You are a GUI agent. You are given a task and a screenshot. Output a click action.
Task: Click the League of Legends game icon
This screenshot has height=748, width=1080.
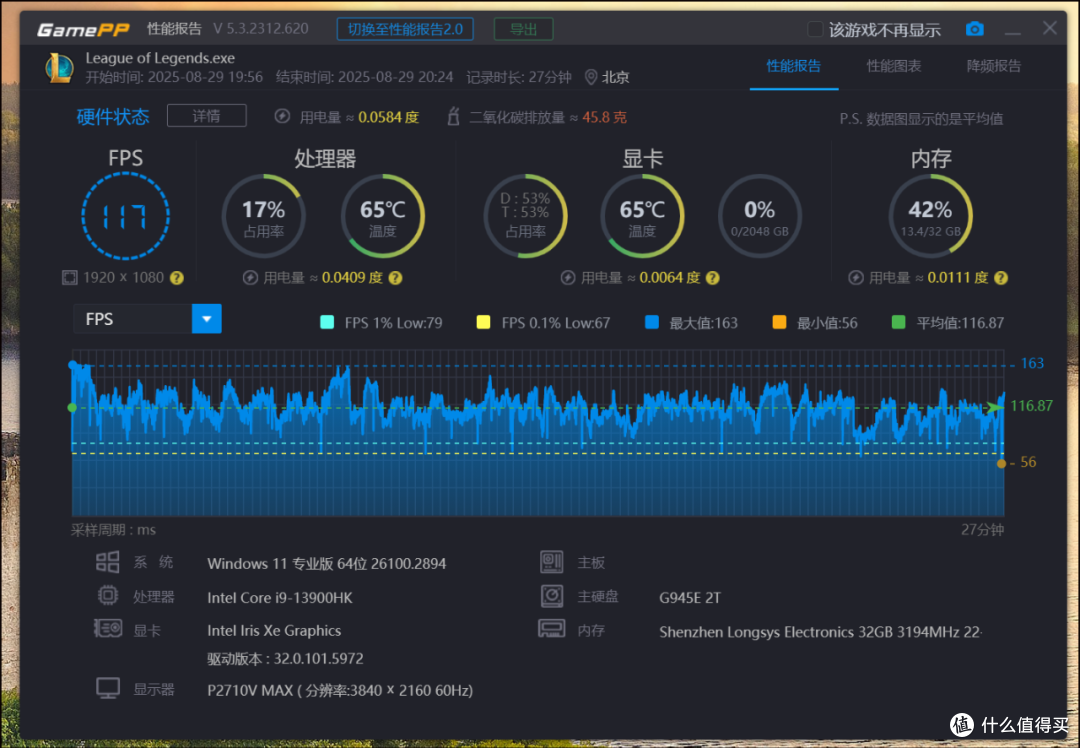pyautogui.click(x=60, y=67)
